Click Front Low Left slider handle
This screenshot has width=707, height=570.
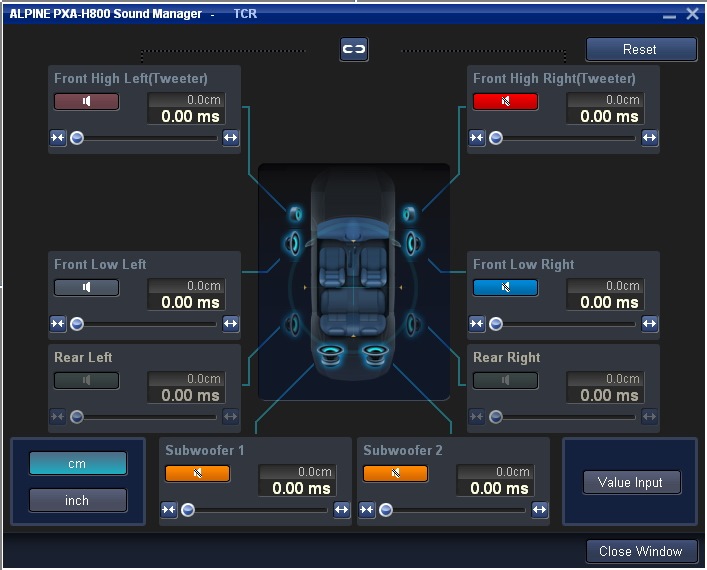pos(77,323)
